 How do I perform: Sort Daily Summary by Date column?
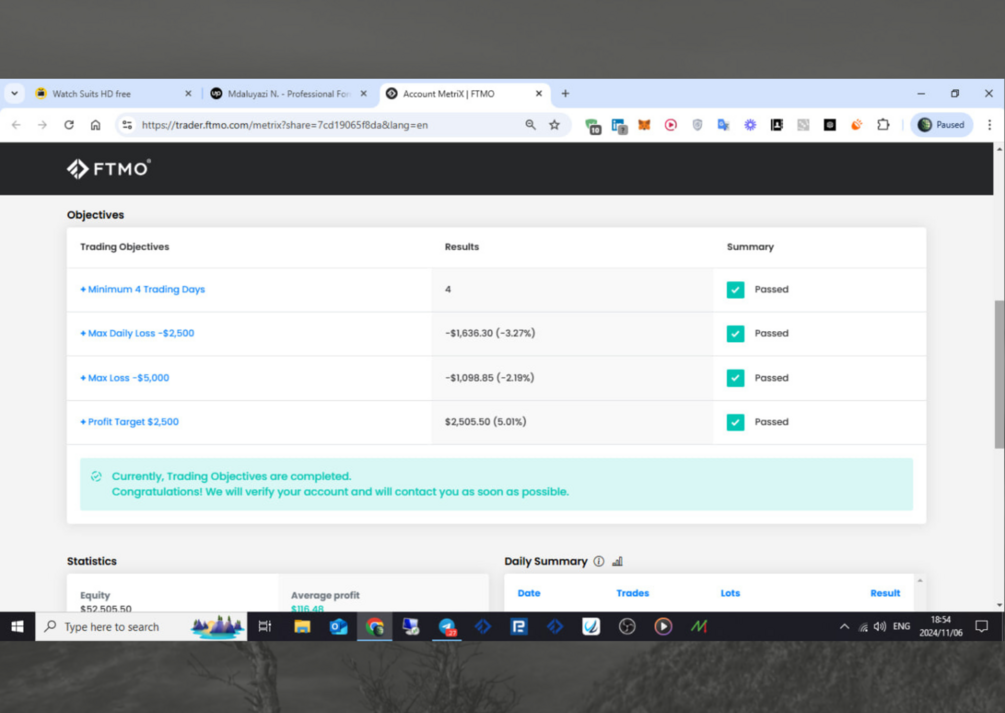pyautogui.click(x=529, y=593)
